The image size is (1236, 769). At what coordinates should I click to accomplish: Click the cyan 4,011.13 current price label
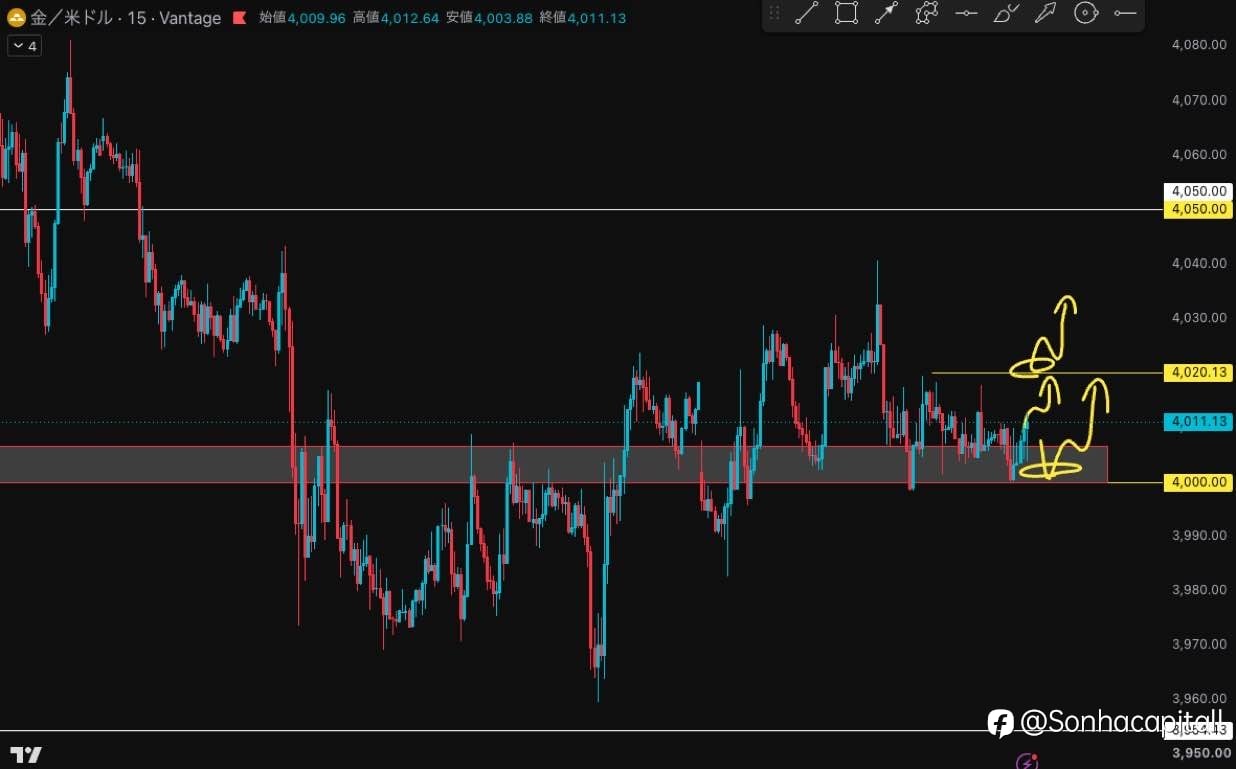[x=1198, y=421]
